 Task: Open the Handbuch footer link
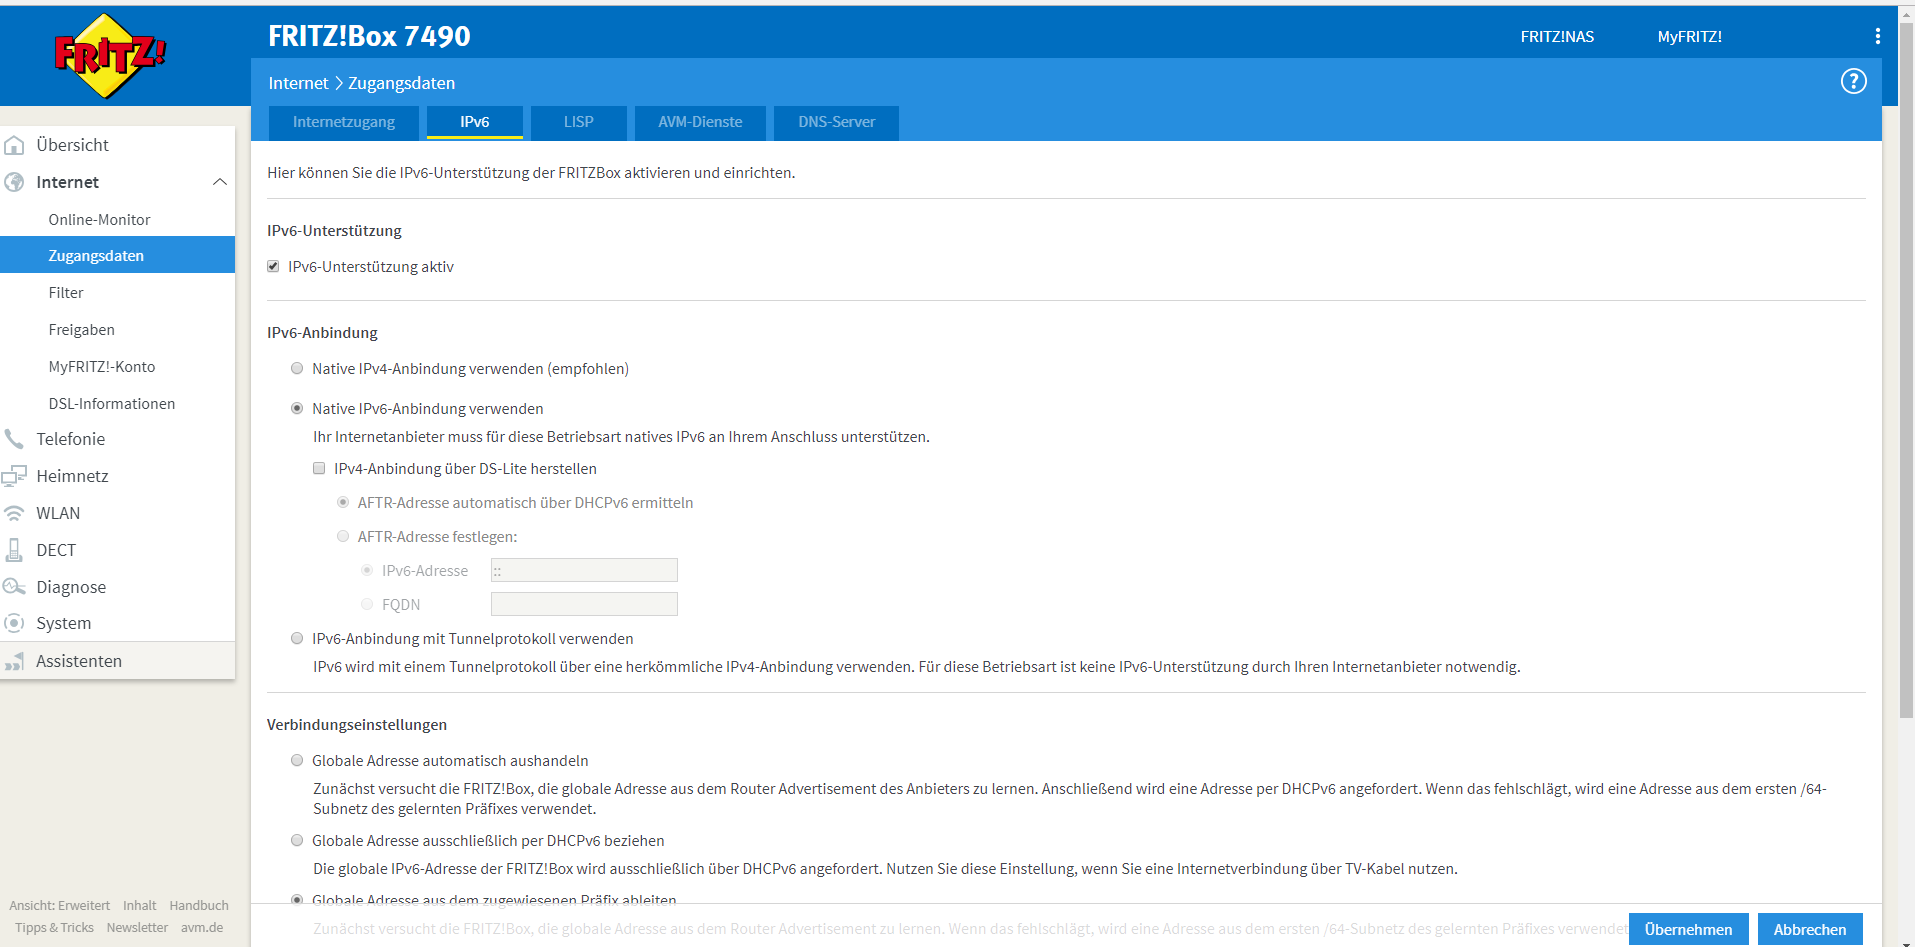coord(199,905)
